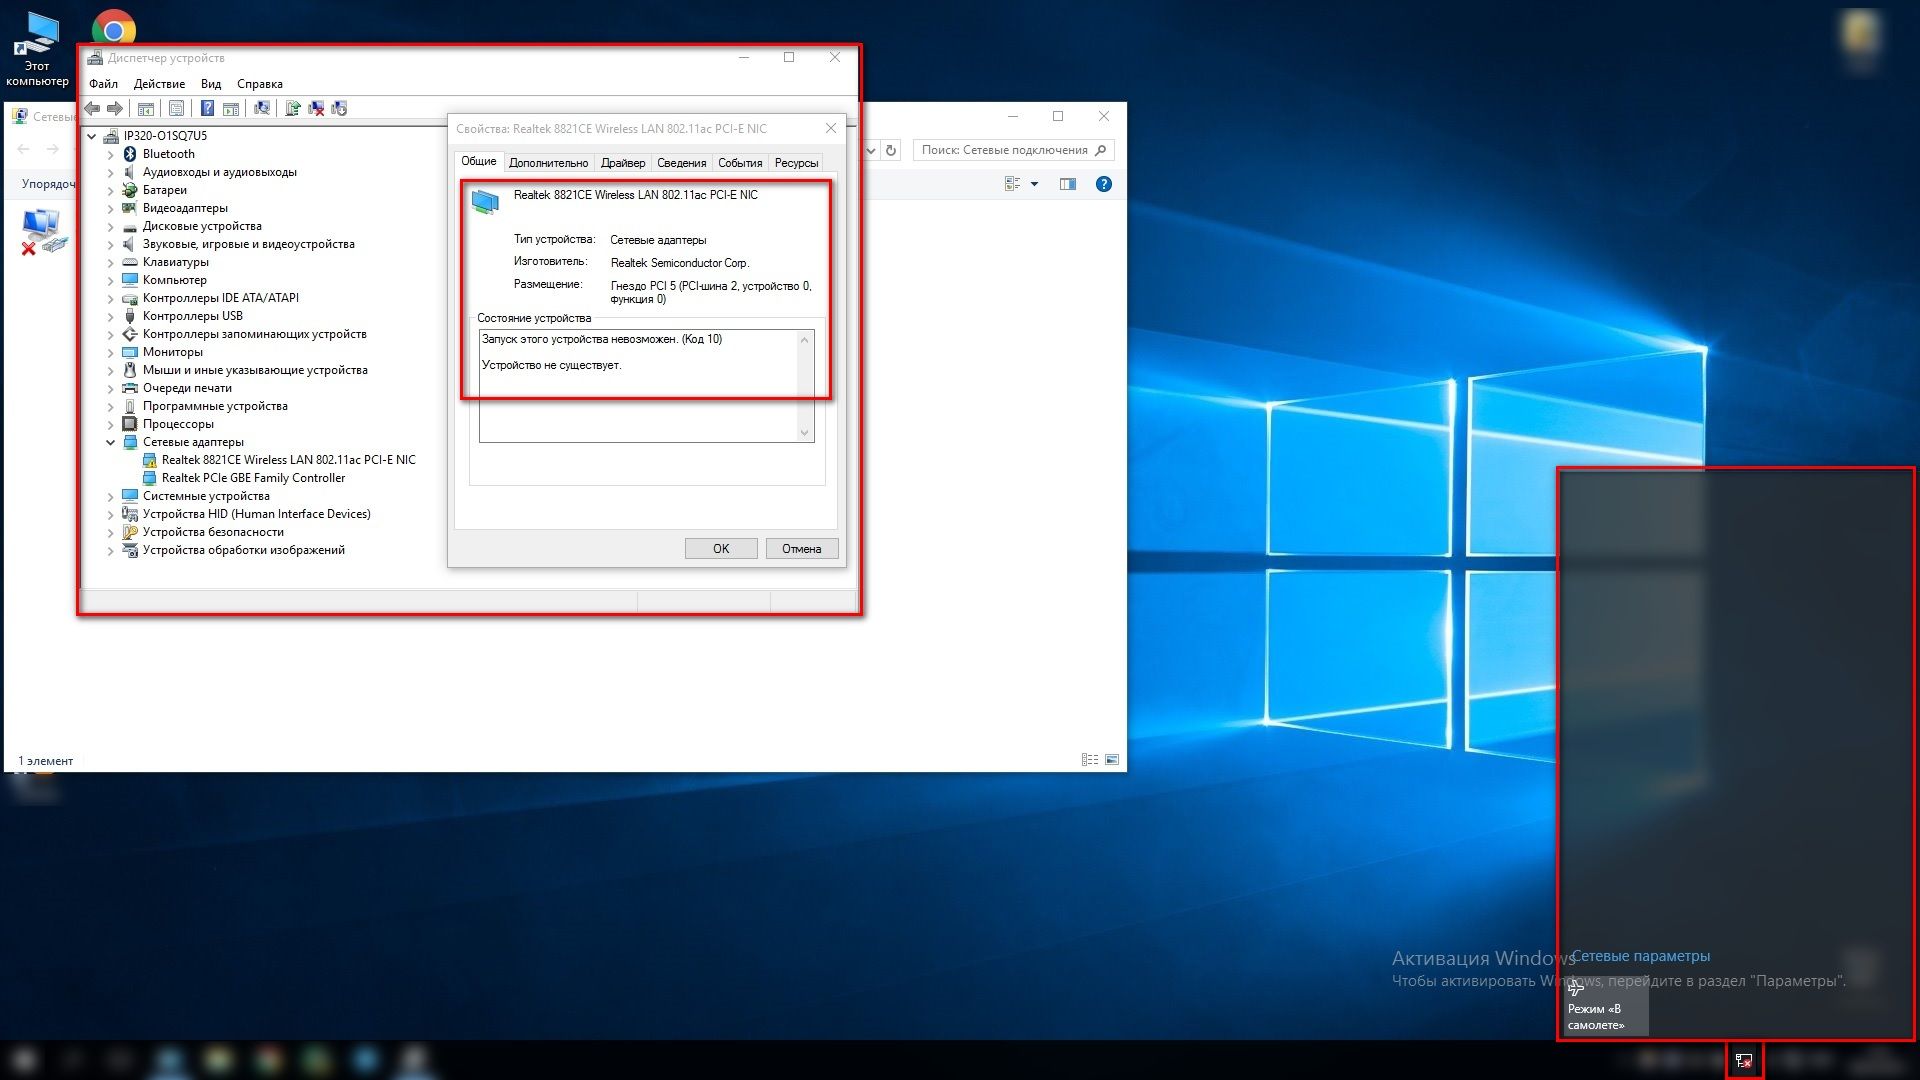Open Действие menu in Device Manager
The image size is (1920, 1080).
pos(157,83)
